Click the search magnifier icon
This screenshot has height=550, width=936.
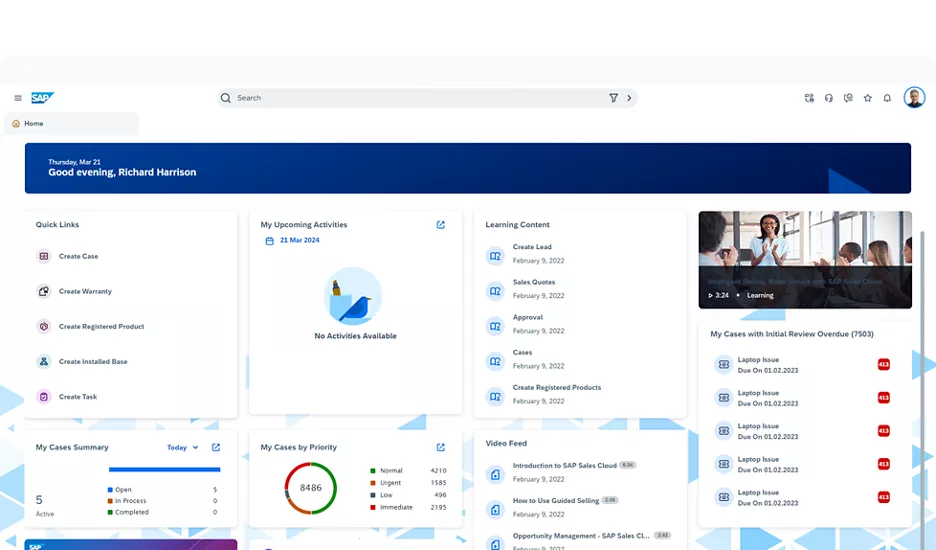(x=226, y=98)
